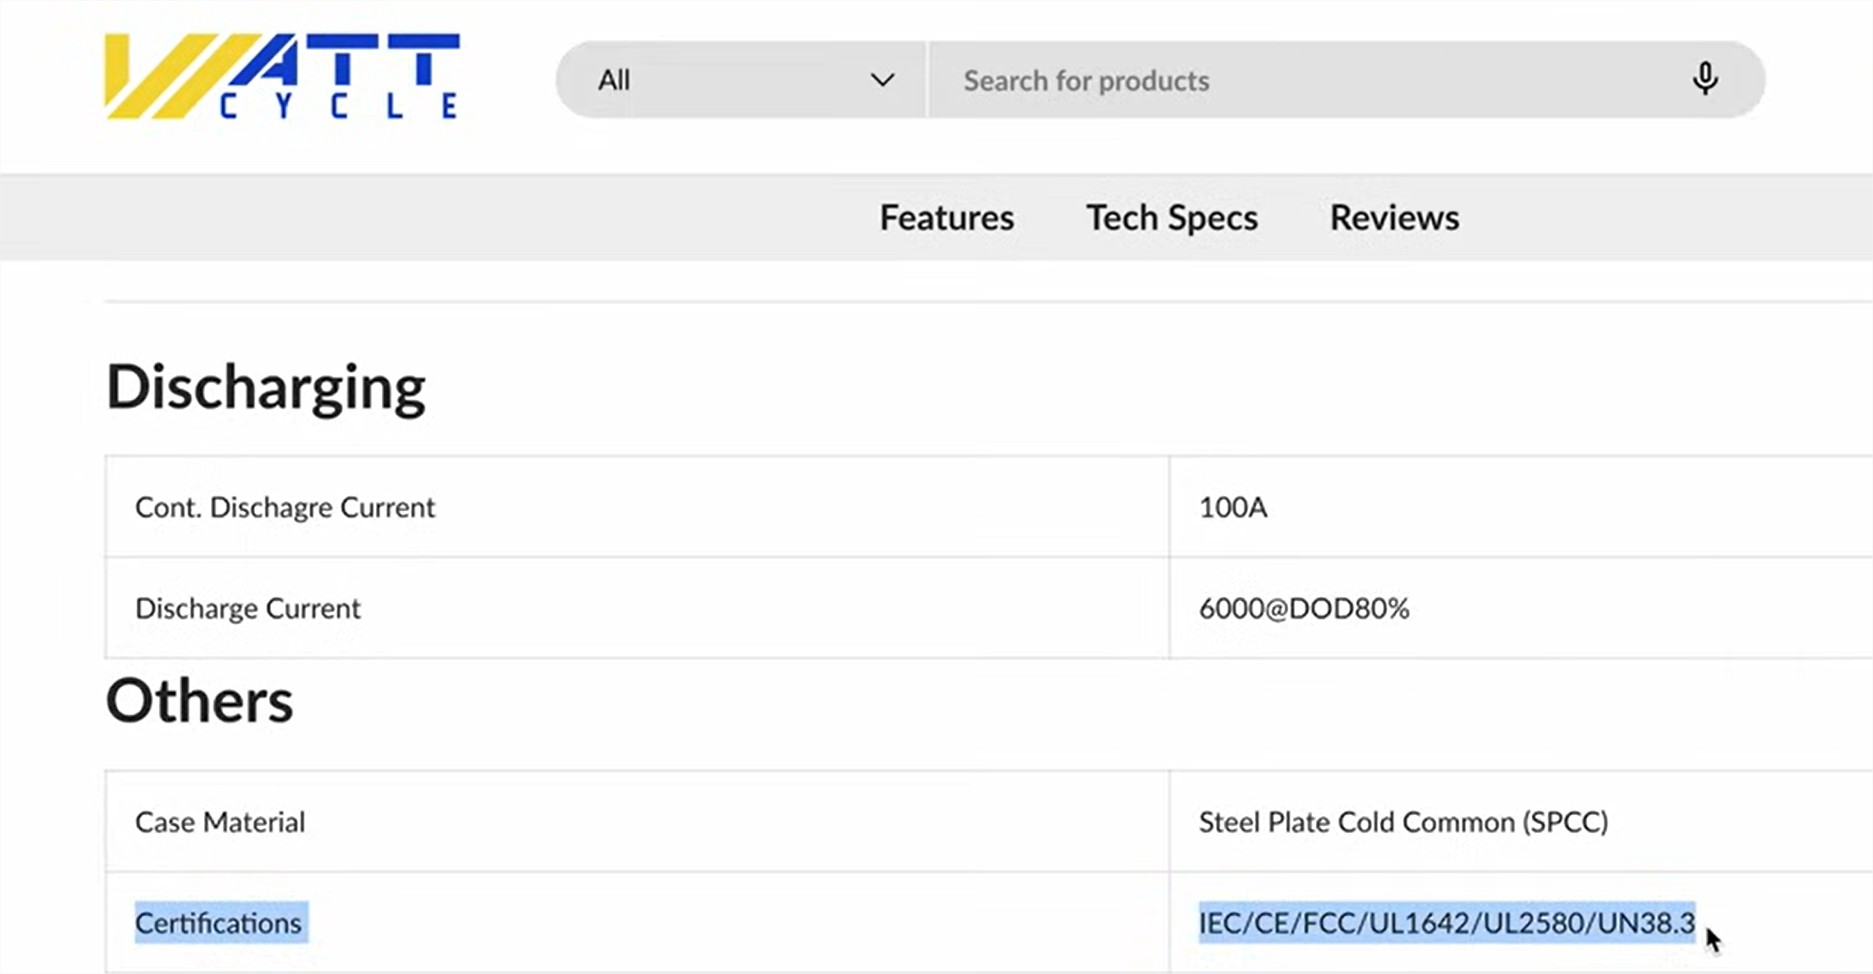Click the highlighted Certifications label
This screenshot has height=974, width=1873.
(219, 923)
